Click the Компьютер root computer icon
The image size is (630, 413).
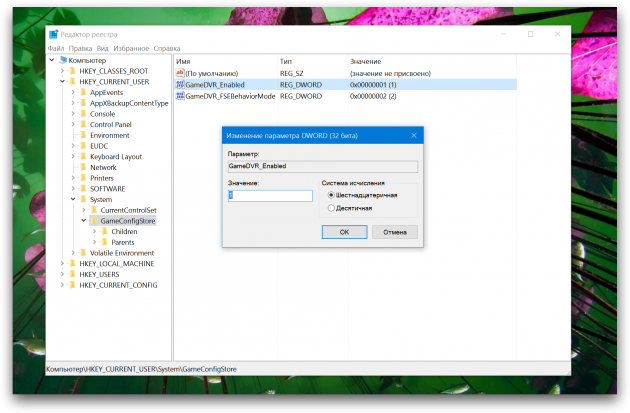(63, 60)
